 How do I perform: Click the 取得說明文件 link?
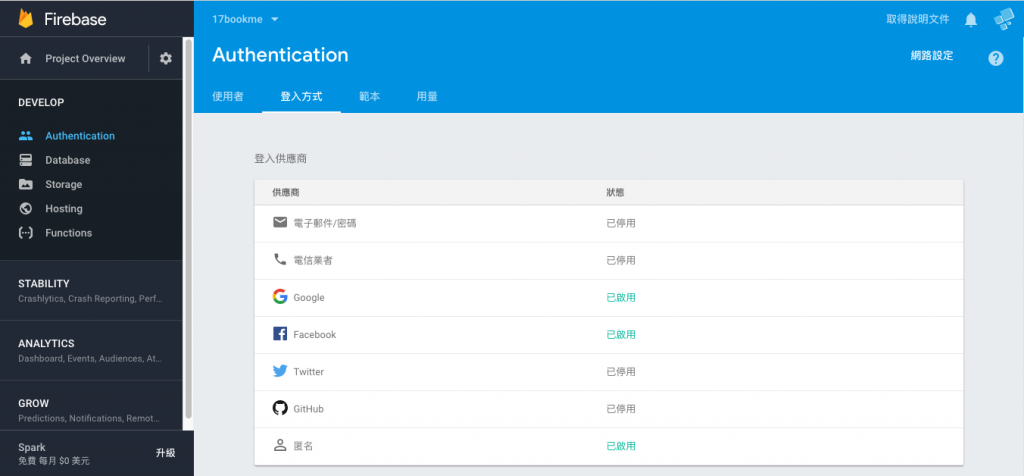pyautogui.click(x=918, y=20)
